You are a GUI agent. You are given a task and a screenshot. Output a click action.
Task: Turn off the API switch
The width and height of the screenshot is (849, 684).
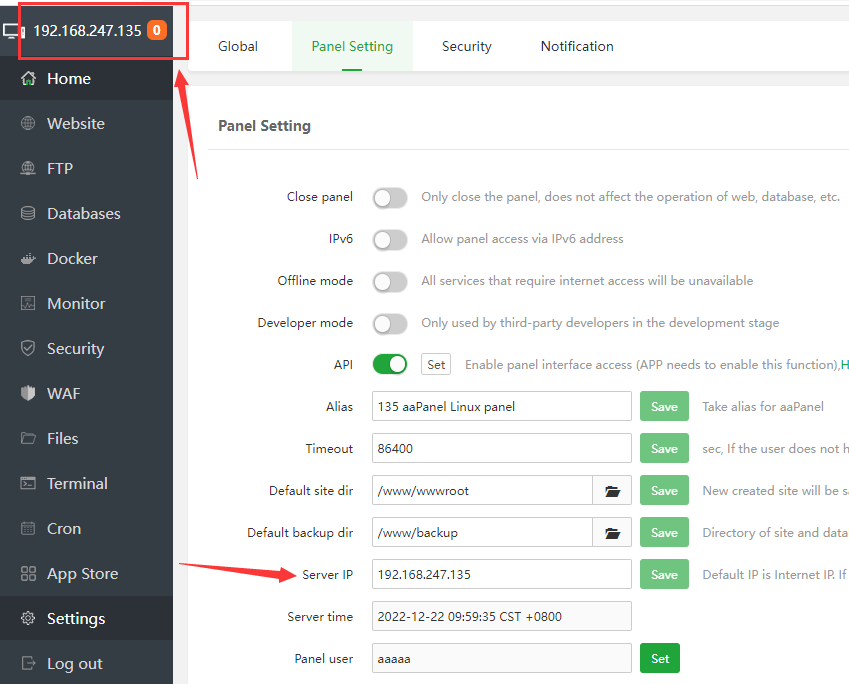coord(390,365)
